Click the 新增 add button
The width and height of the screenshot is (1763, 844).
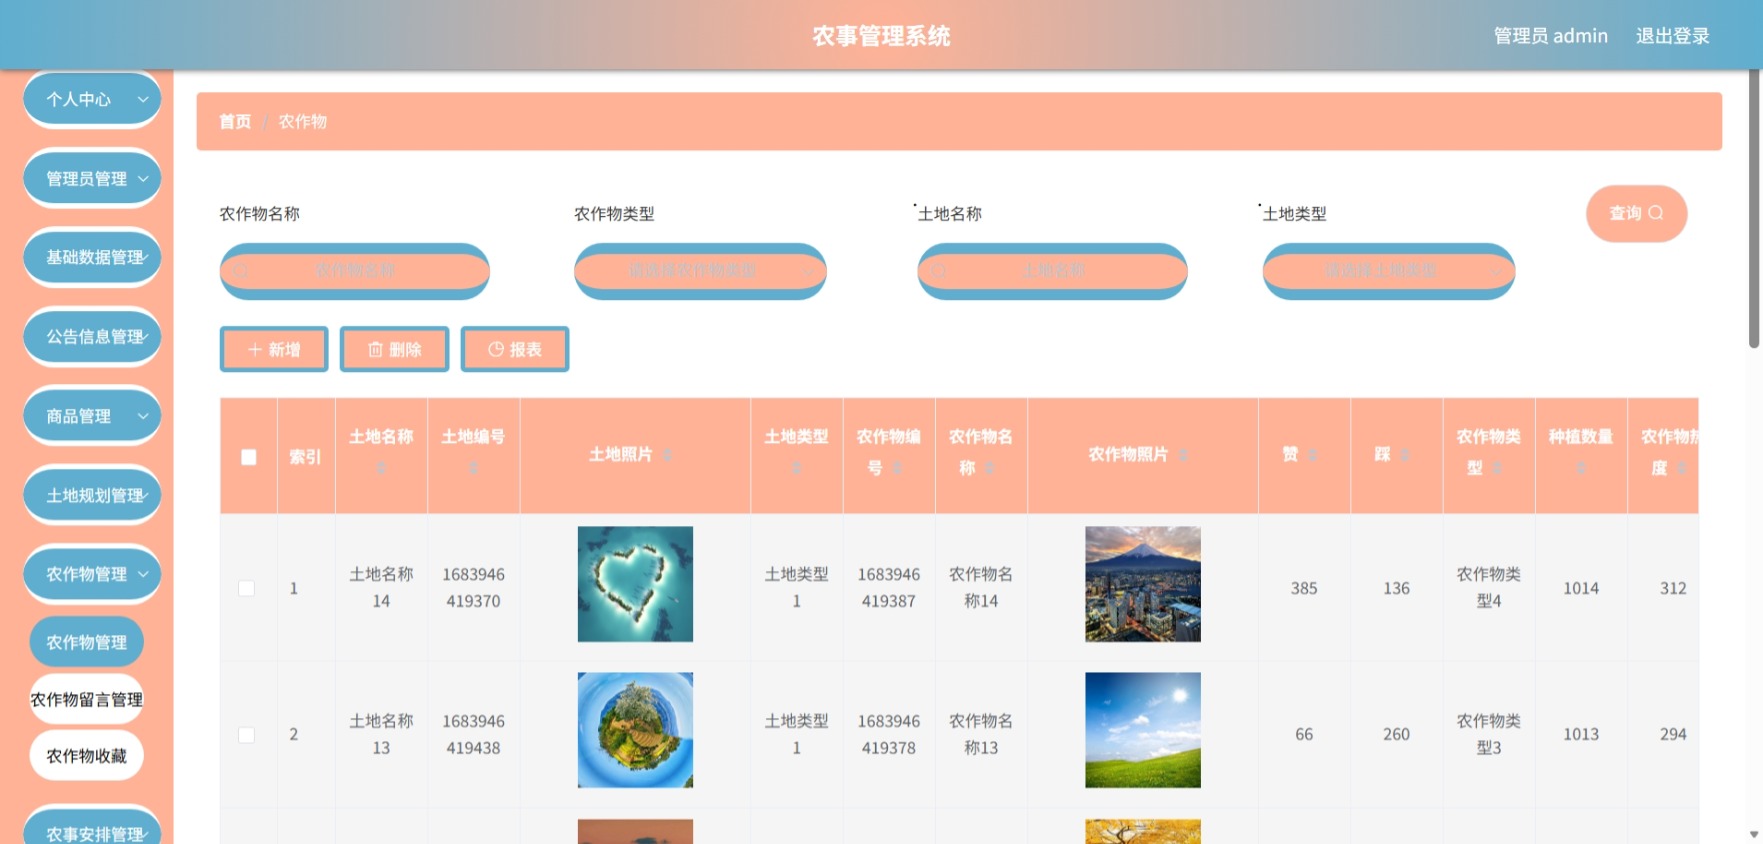pyautogui.click(x=274, y=350)
